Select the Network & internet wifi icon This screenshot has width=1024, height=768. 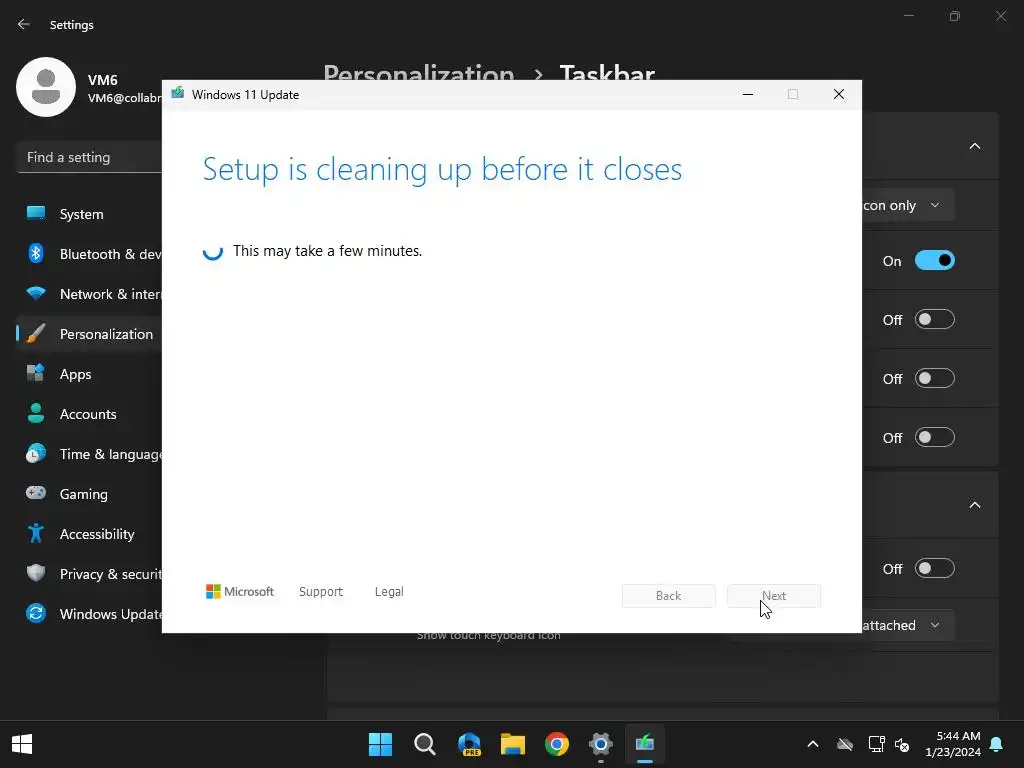[x=36, y=293]
